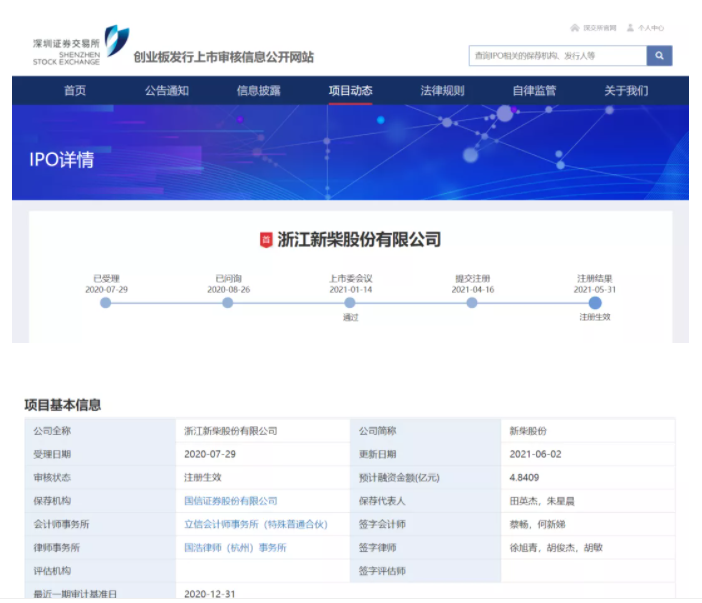Click the 注册生效 label under the timeline

point(595,317)
